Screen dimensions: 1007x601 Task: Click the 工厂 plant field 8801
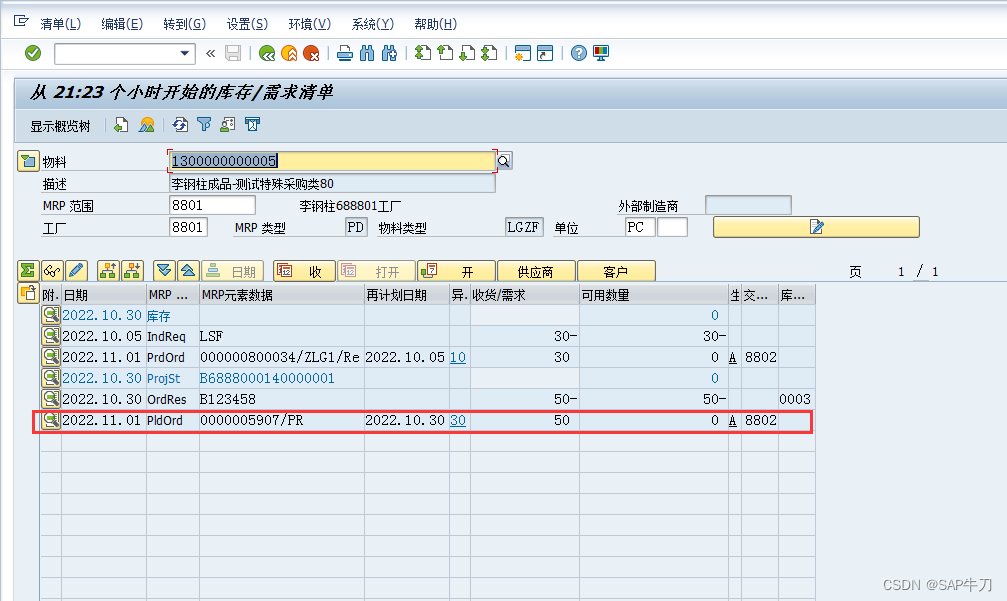[x=188, y=227]
